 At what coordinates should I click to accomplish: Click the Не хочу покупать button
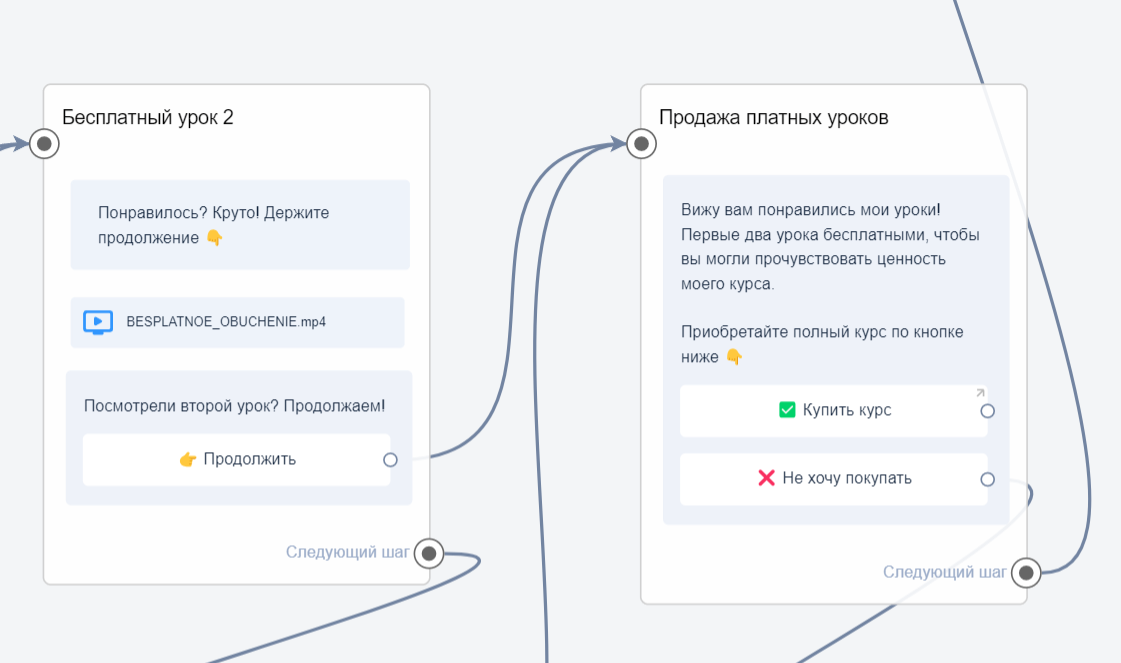tap(834, 478)
